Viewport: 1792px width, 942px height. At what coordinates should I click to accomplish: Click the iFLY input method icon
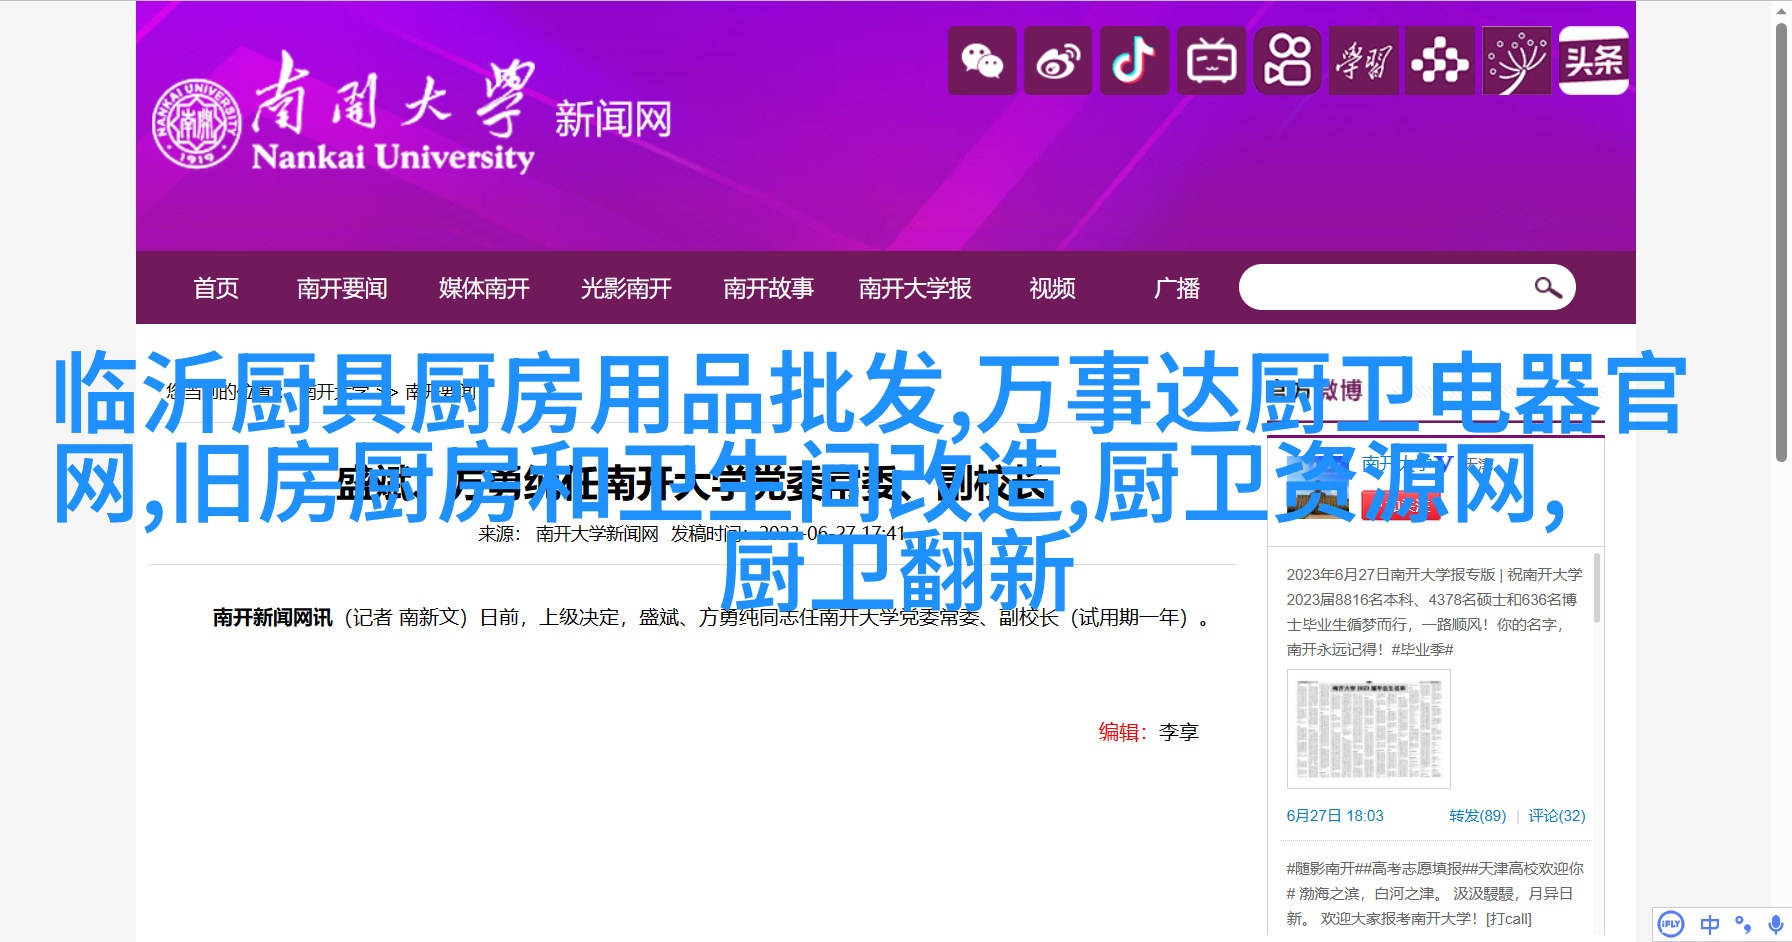(1671, 924)
